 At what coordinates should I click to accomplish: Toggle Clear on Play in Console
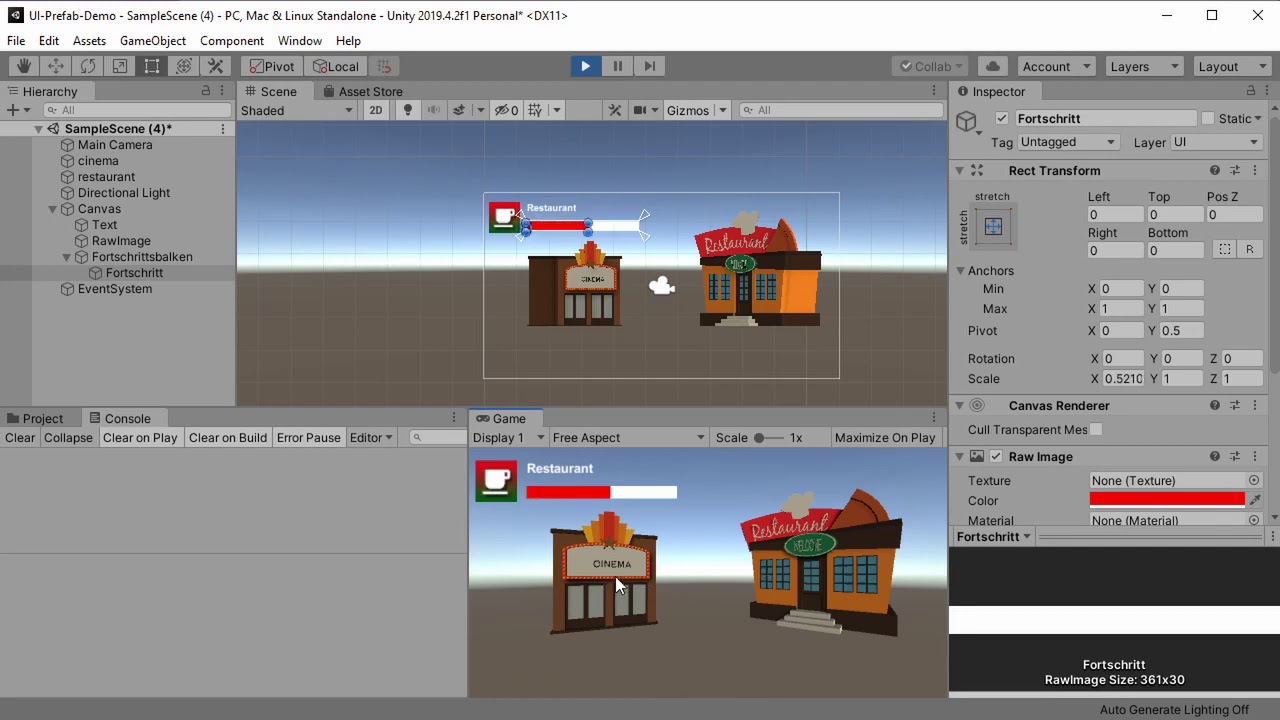[x=140, y=437]
